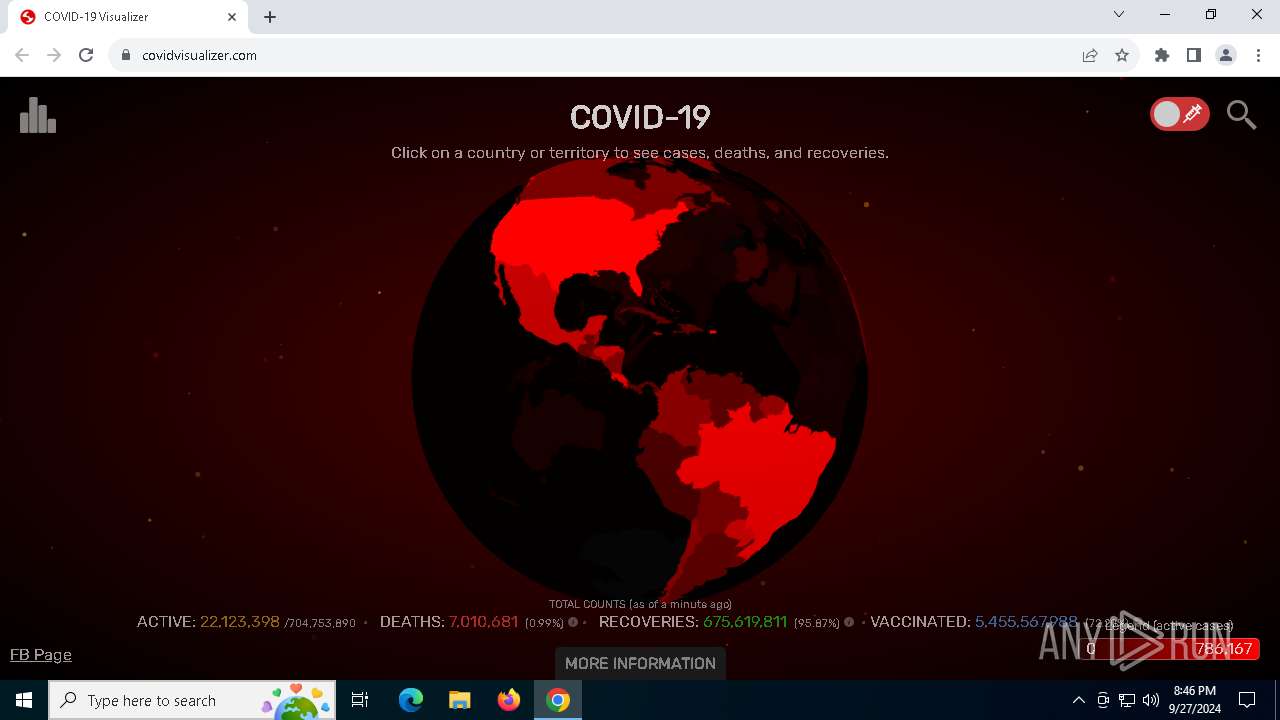Launch Firefox from taskbar
This screenshot has height=720, width=1280.
(509, 700)
